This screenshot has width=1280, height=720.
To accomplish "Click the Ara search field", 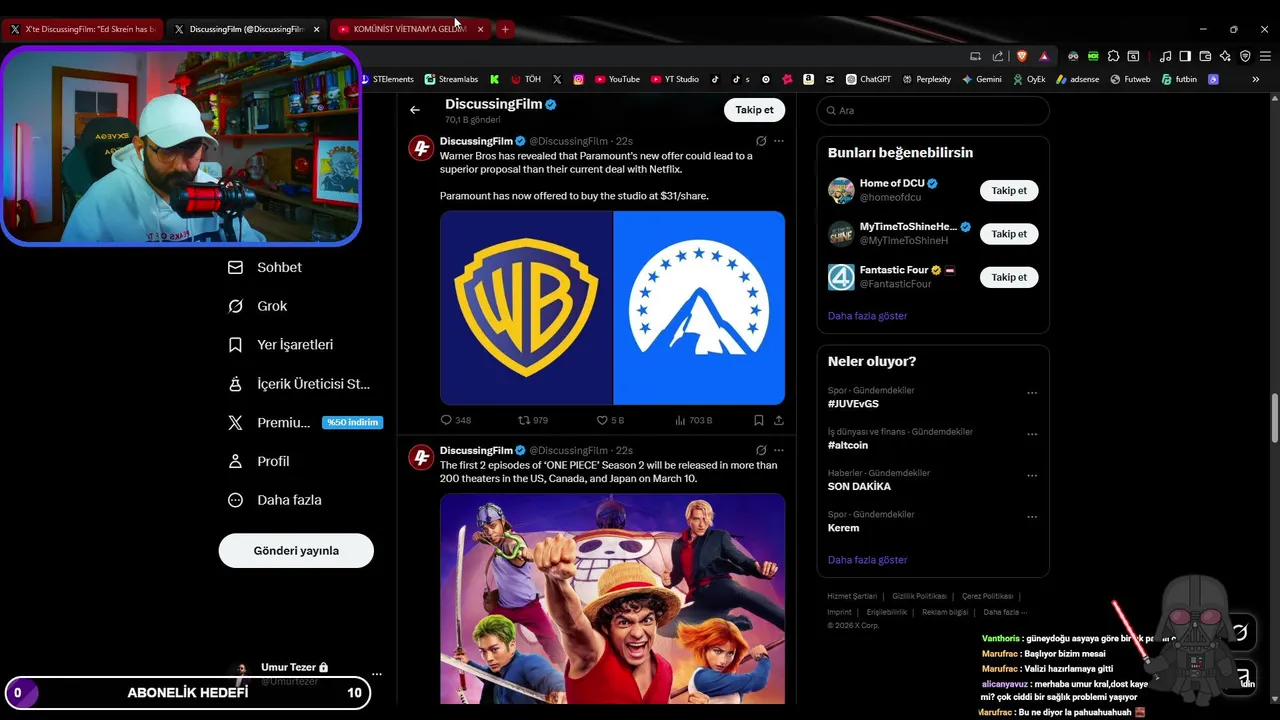I will click(x=933, y=110).
